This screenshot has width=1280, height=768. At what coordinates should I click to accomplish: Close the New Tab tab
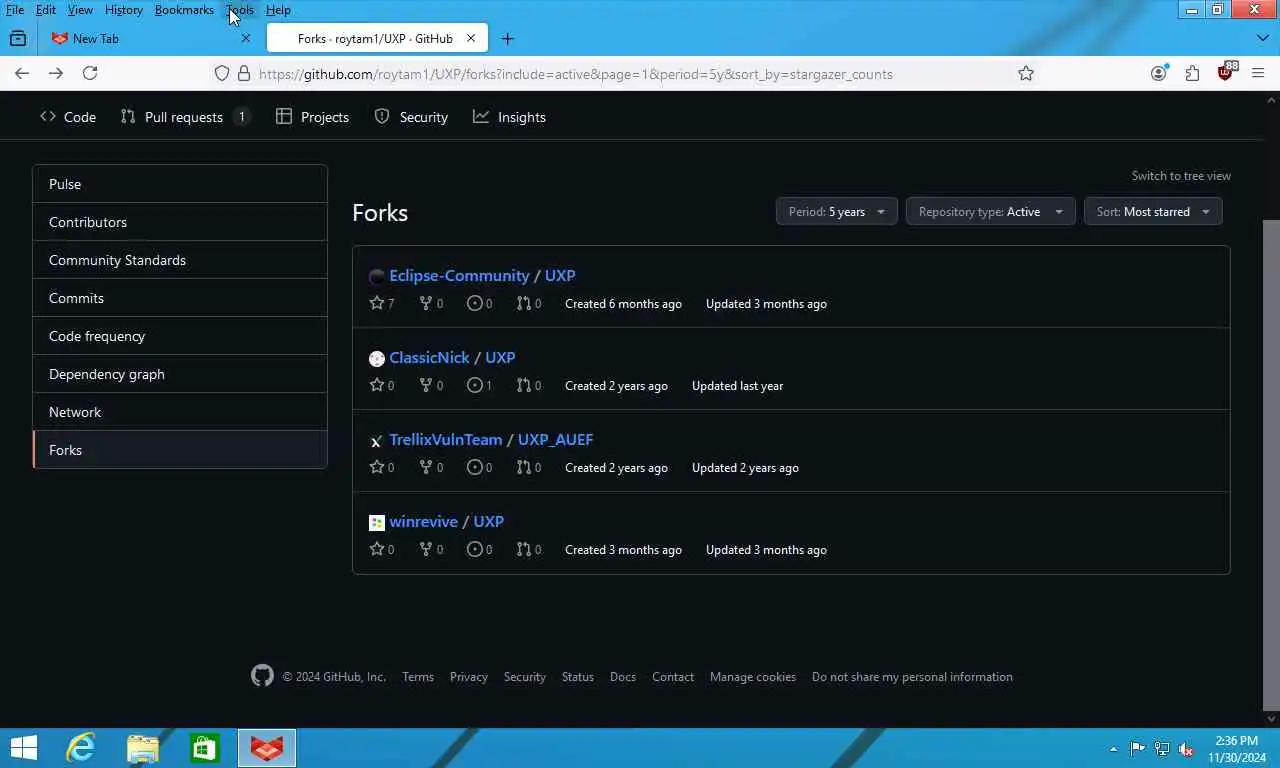tap(246, 38)
